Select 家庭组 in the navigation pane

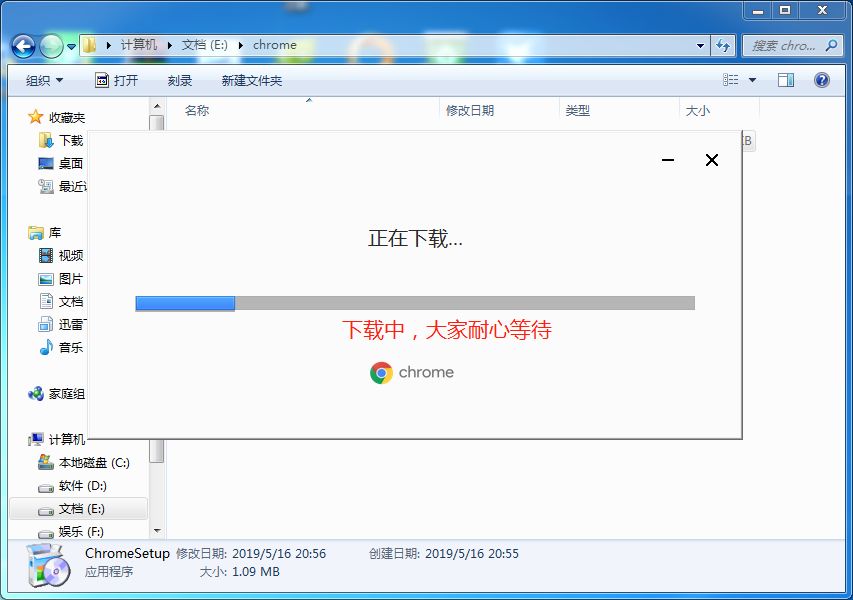(67, 394)
